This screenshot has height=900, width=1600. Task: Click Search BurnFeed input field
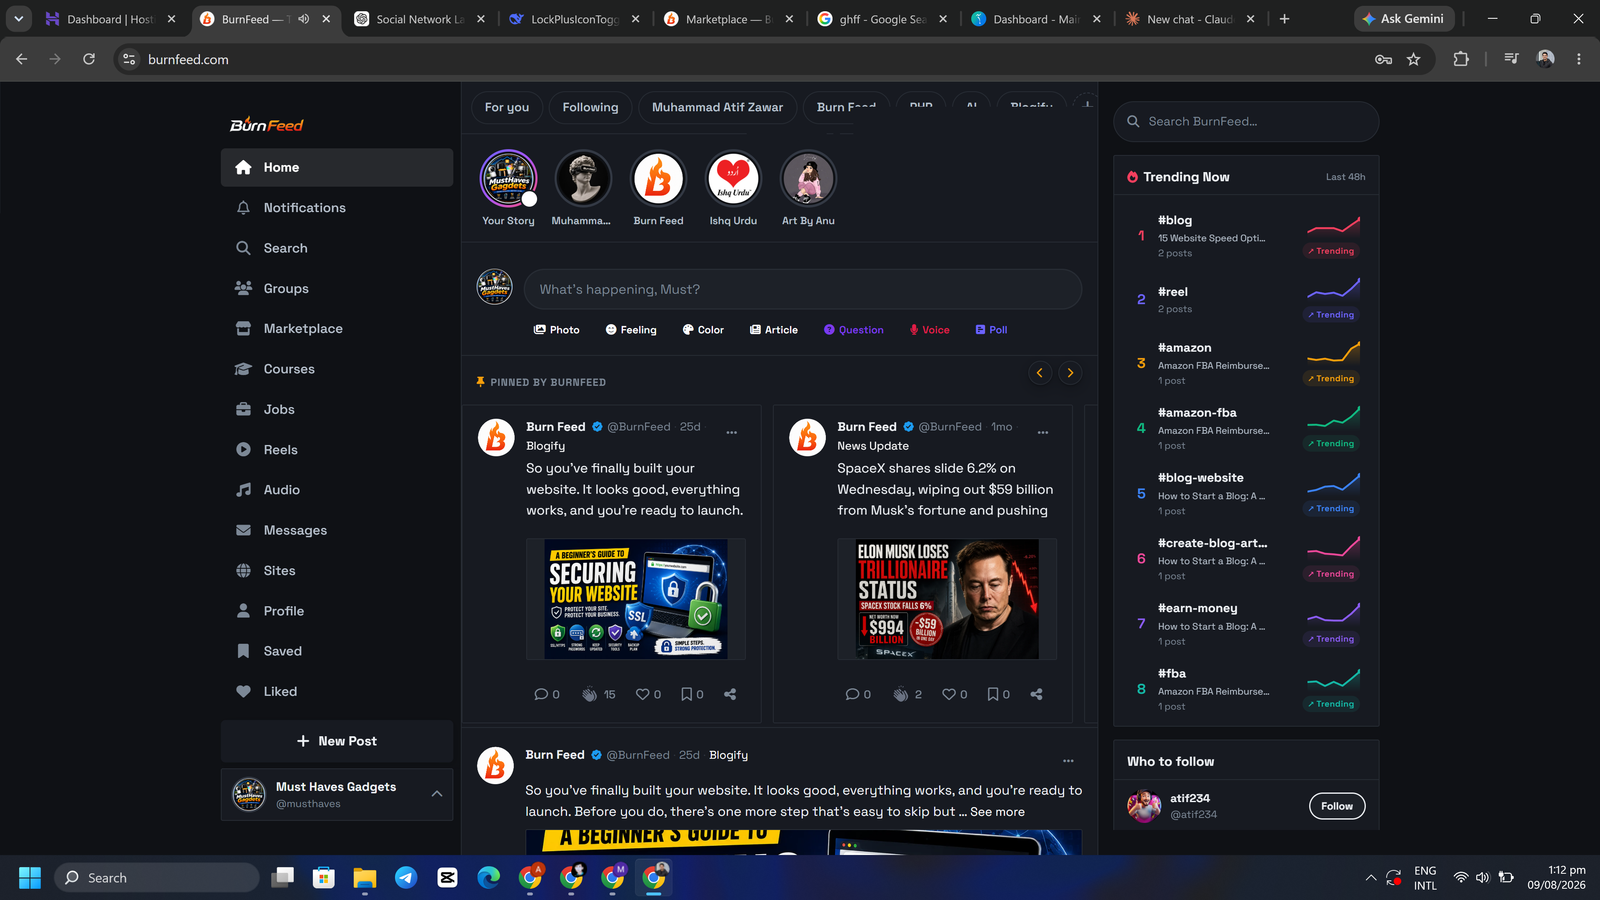tap(1246, 122)
